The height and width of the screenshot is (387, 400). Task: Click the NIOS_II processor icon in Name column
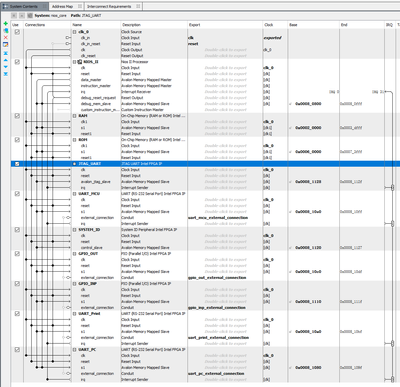(x=80, y=62)
